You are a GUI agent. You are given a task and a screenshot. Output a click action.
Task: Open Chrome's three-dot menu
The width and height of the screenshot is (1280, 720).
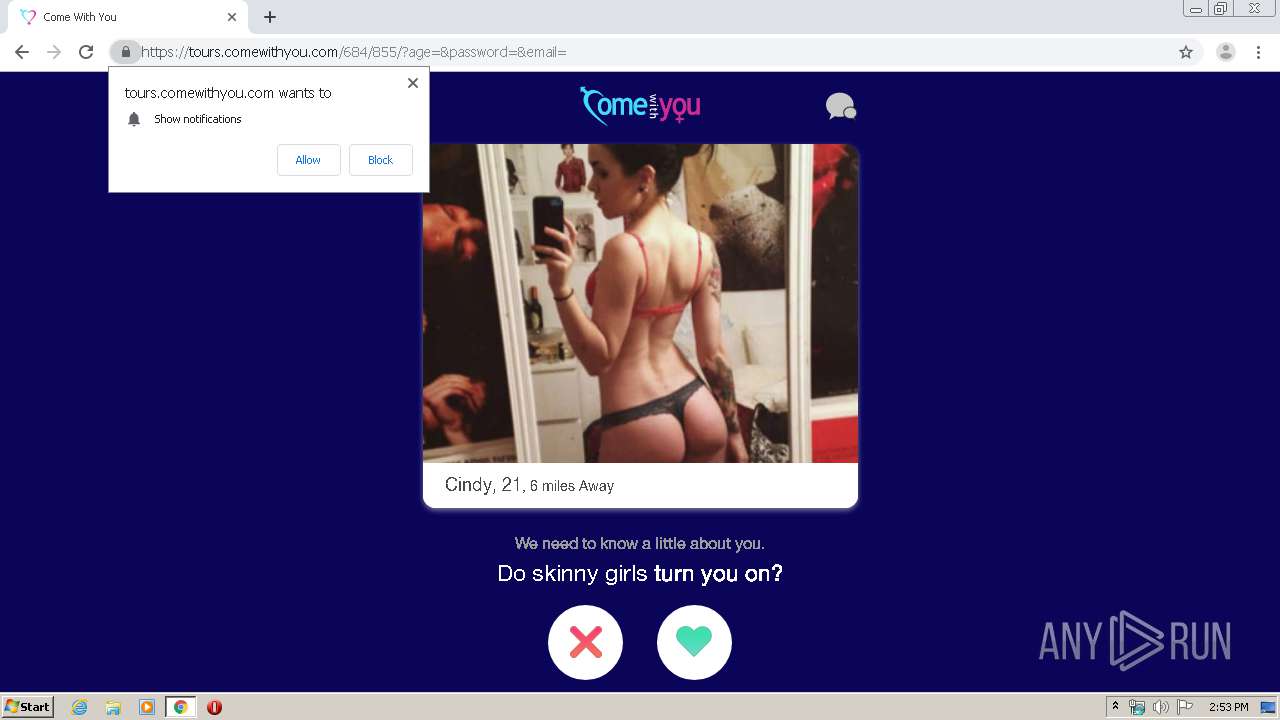point(1258,52)
